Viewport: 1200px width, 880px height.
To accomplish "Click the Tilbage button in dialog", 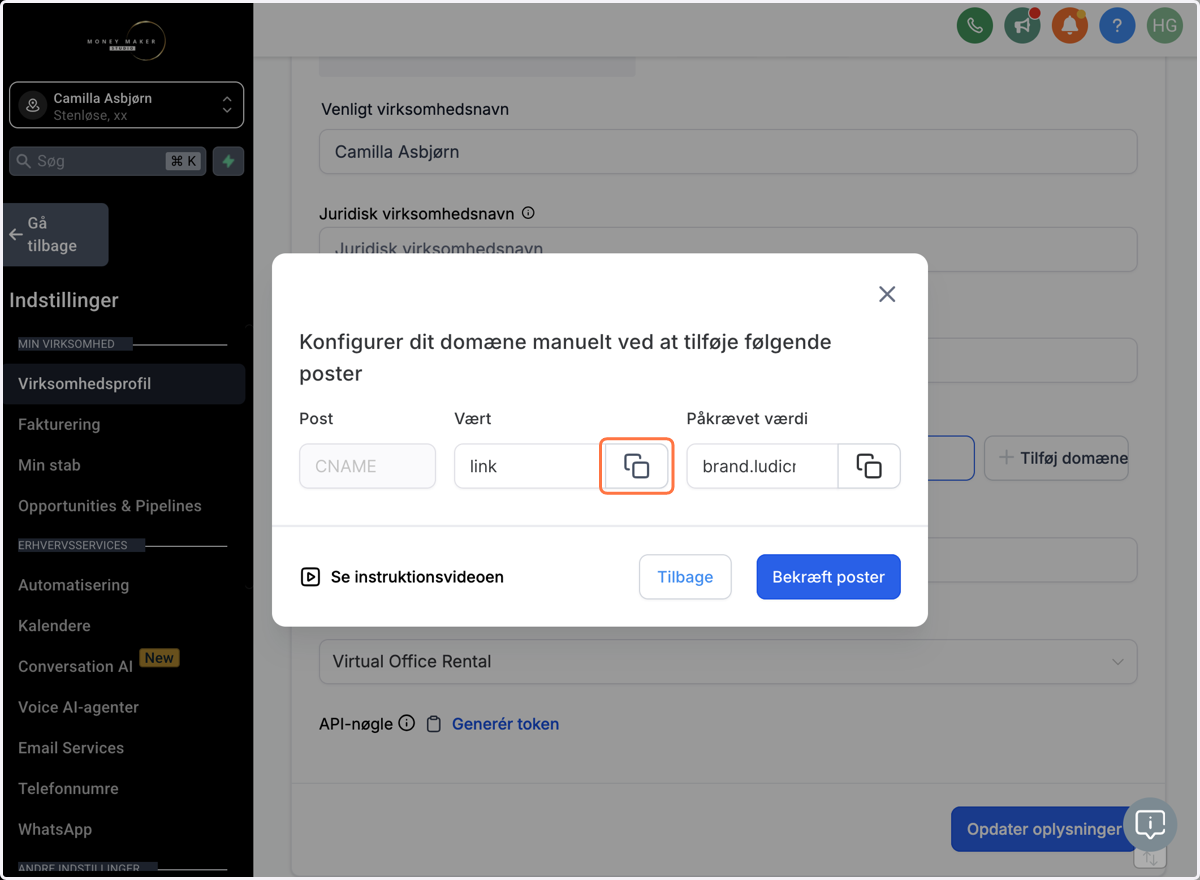I will tap(685, 577).
